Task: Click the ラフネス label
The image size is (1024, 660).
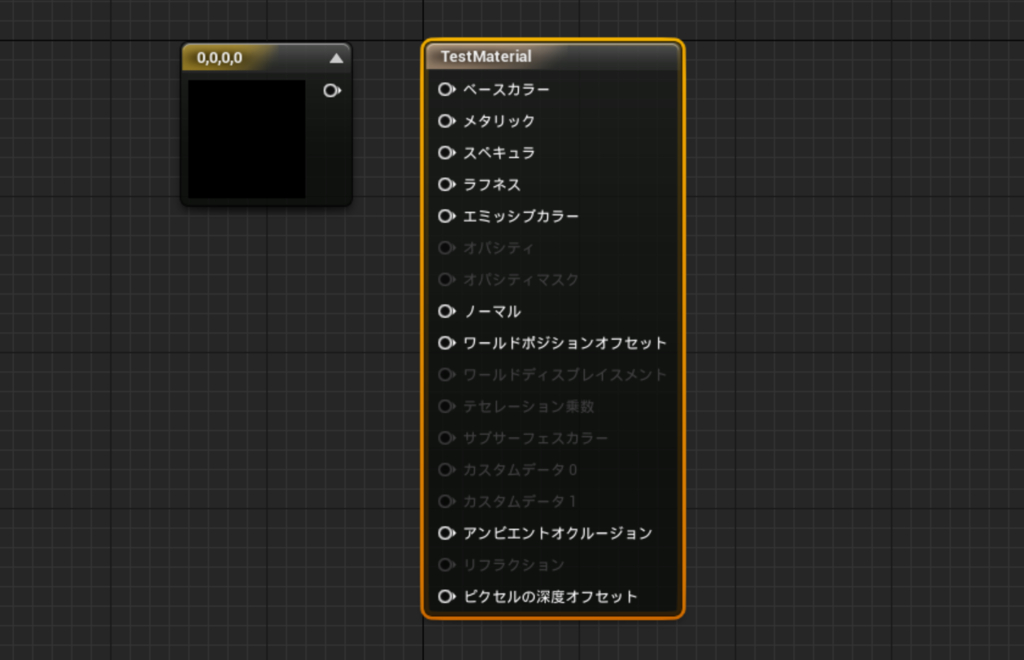Action: coord(492,185)
